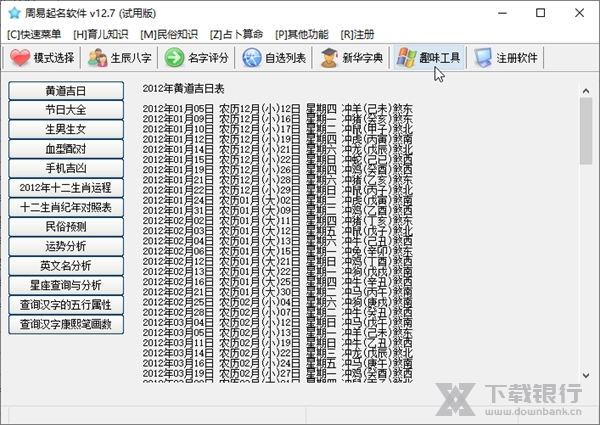
Task: Click the 名字评分 toolbar label
Action: point(209,58)
